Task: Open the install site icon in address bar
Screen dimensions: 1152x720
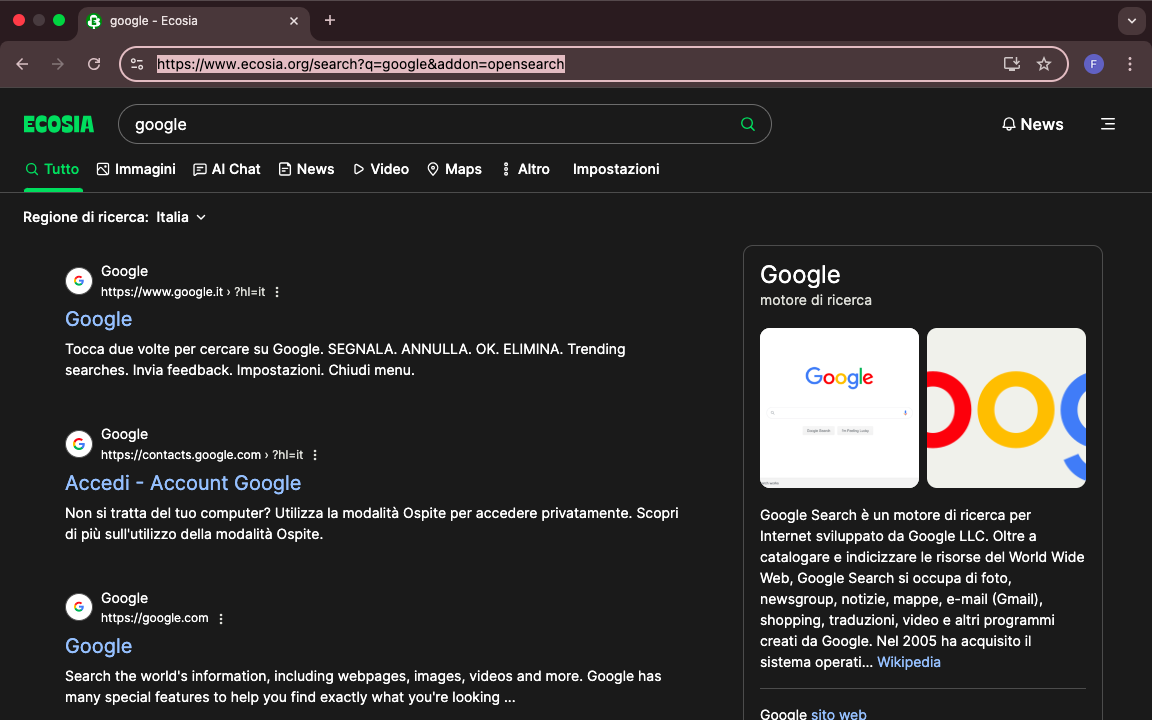Action: pos(1011,63)
